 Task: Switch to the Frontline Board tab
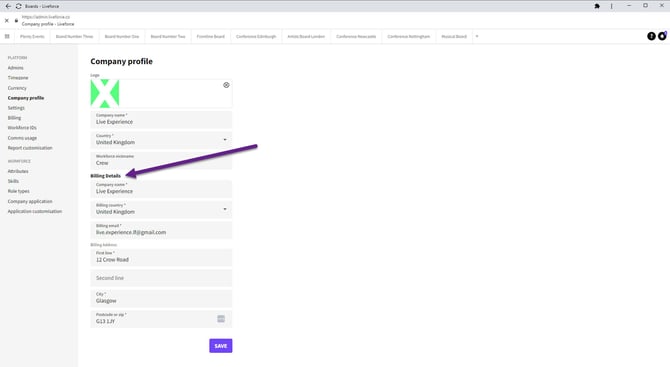click(x=210, y=36)
